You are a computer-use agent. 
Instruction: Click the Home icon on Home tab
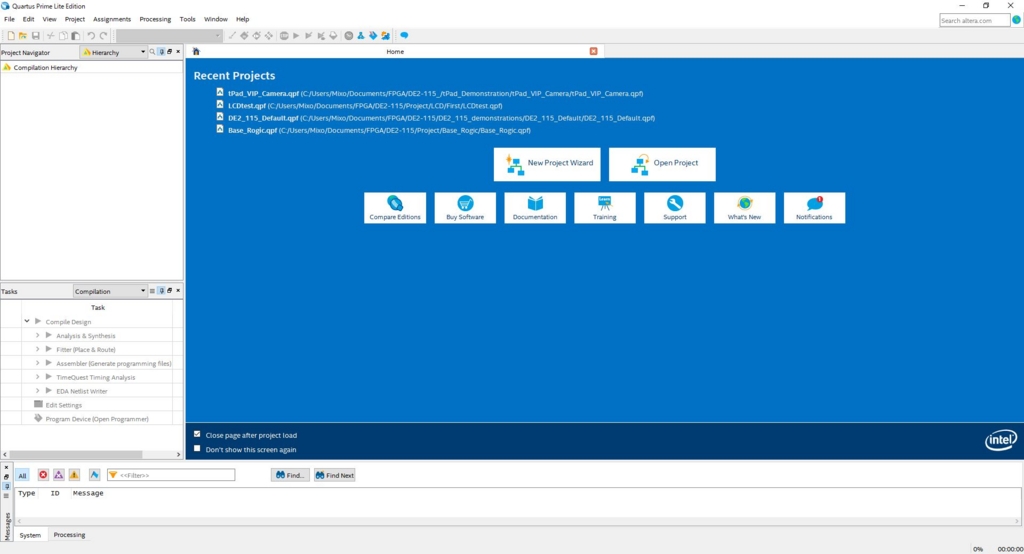pyautogui.click(x=196, y=52)
